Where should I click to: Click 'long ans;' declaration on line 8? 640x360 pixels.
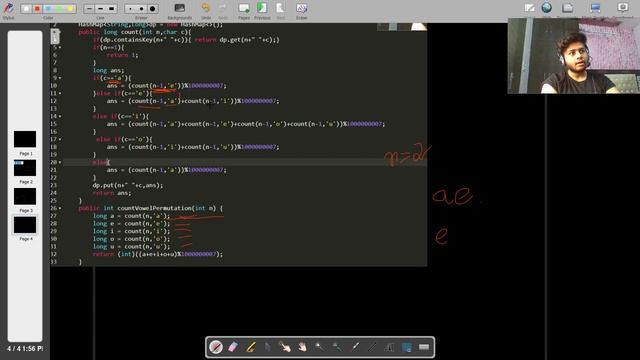(x=108, y=70)
